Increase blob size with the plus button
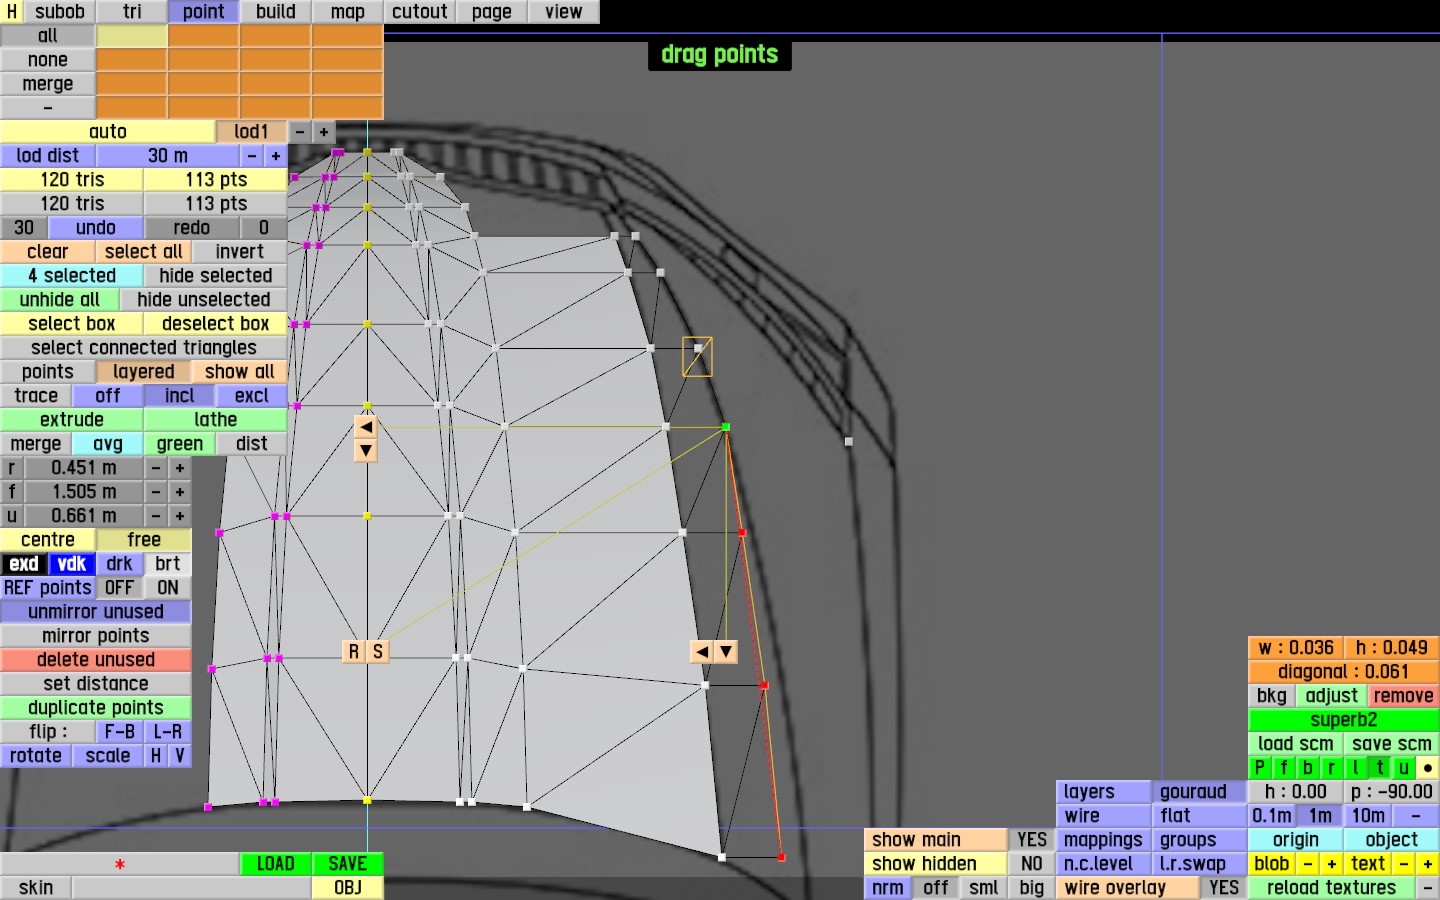 click(1332, 864)
